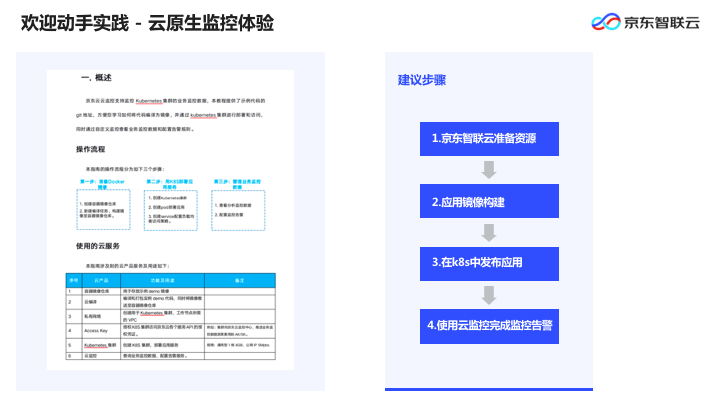Click the 第一步 Docker step title
Image resolution: width=720 pixels, height=405 pixels.
(x=102, y=184)
